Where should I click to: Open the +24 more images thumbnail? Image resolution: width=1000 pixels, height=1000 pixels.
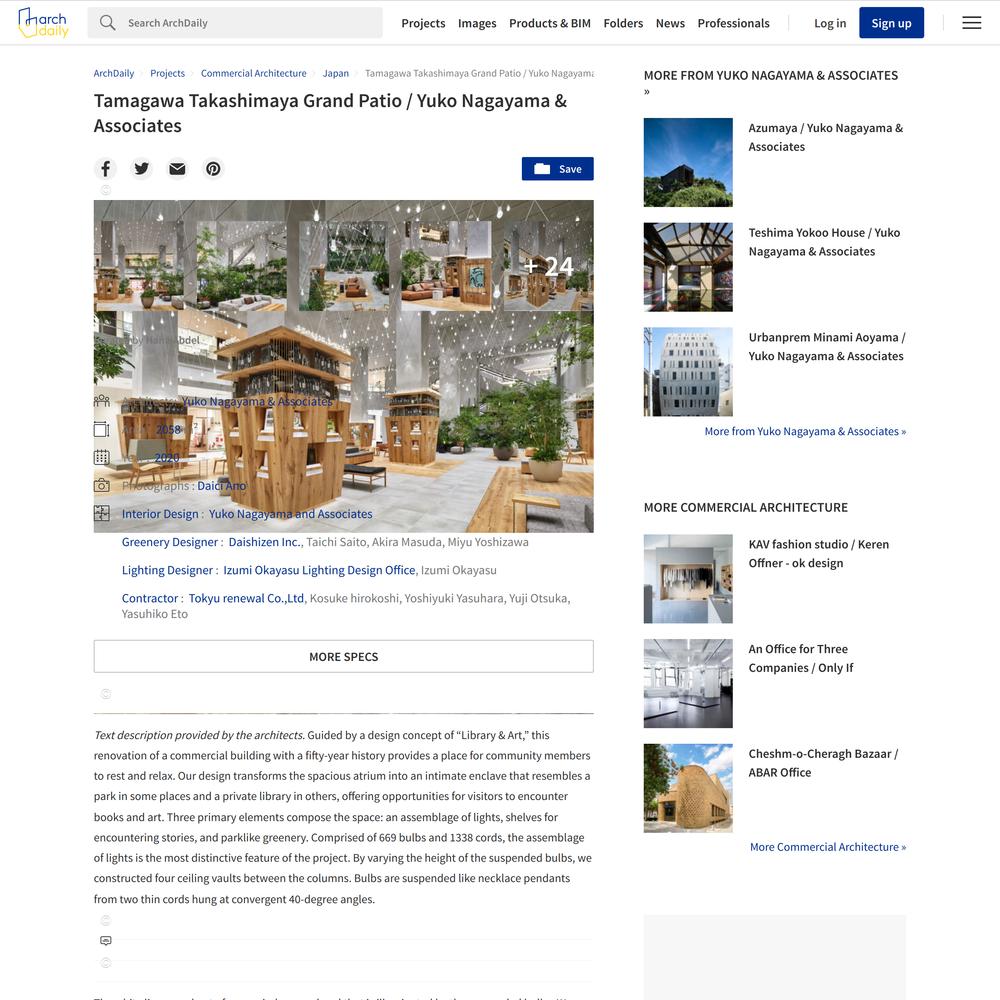[548, 266]
